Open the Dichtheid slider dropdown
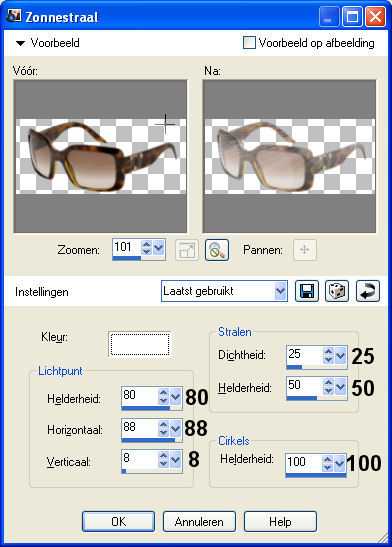392x547 pixels. tap(340, 356)
